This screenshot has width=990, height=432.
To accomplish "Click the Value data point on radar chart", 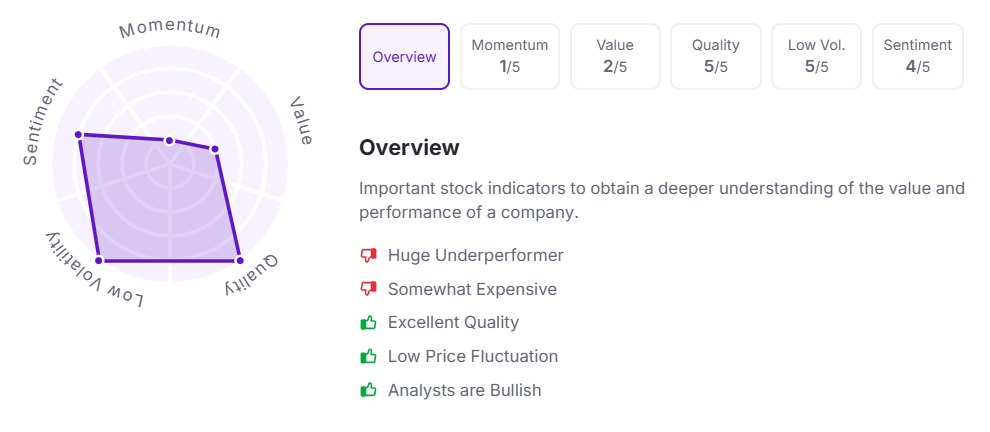I will click(215, 150).
